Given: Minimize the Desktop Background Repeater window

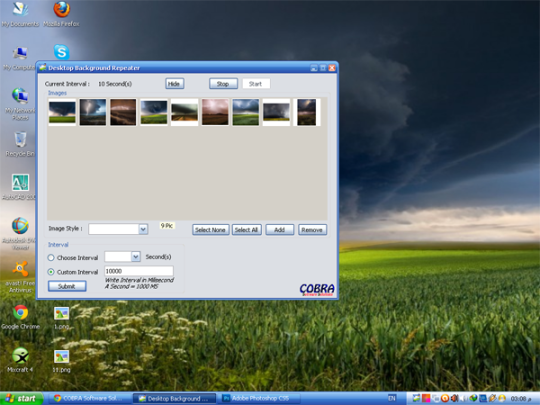Looking at the screenshot, I should [314, 68].
